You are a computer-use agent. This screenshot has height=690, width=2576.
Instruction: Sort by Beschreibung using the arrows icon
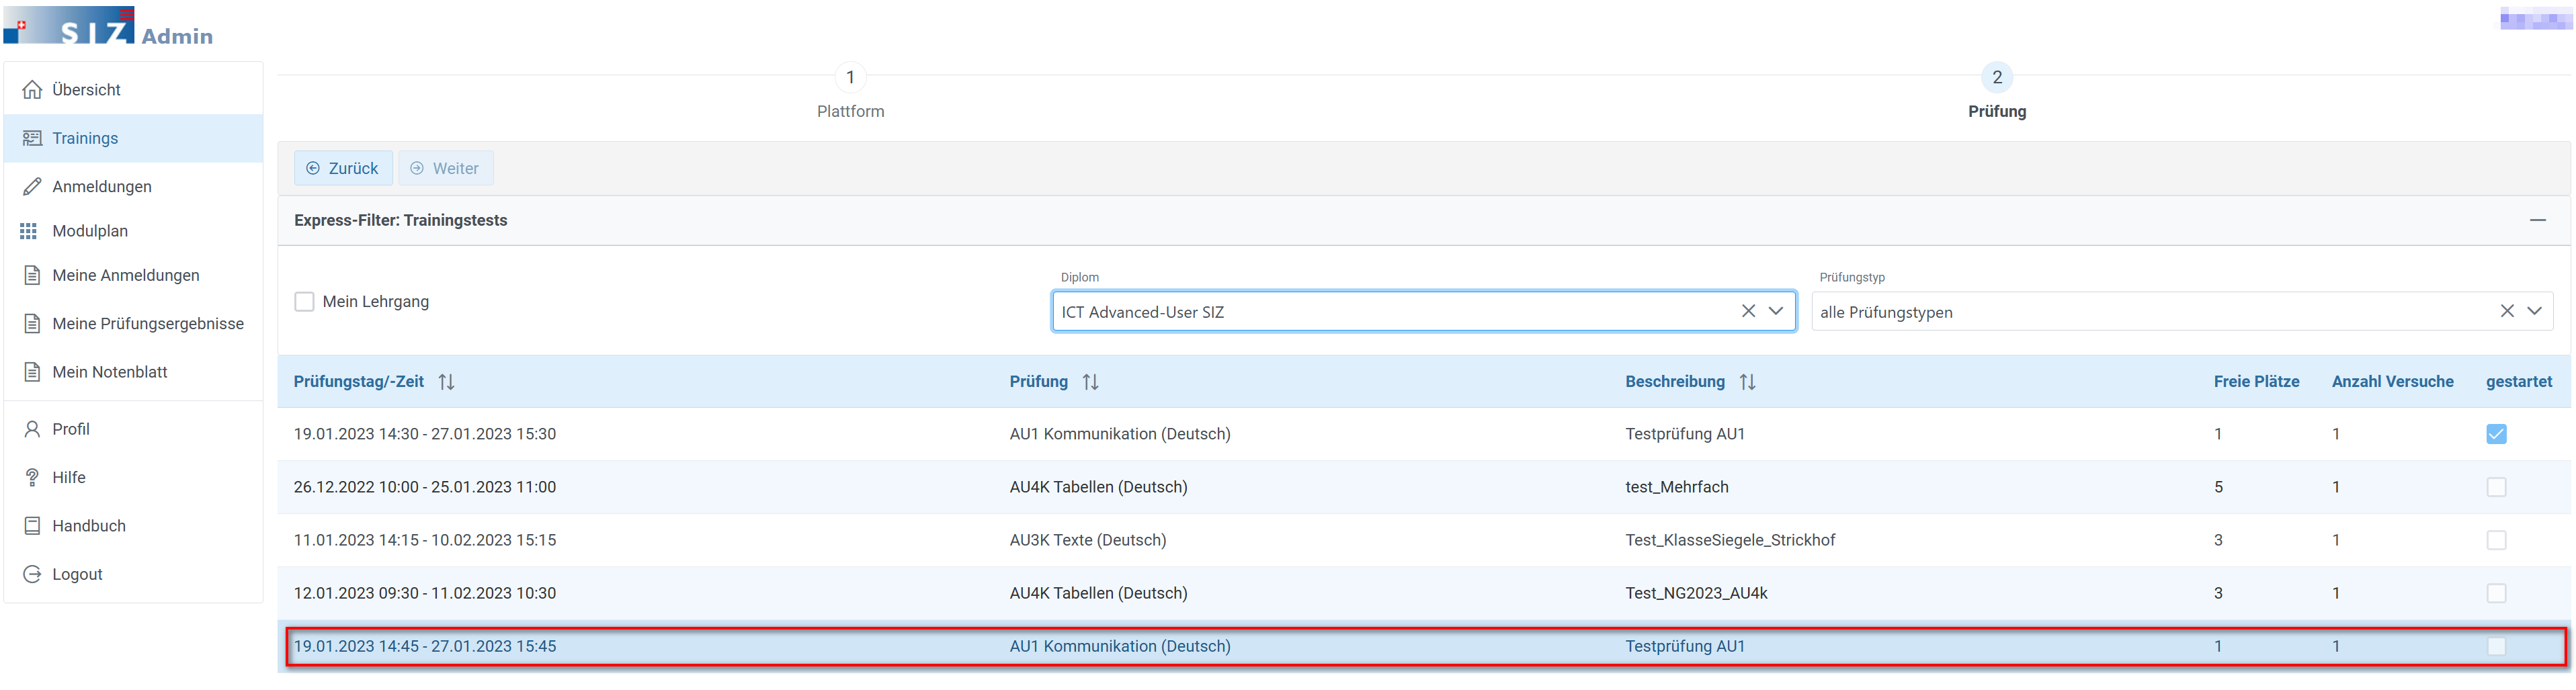pyautogui.click(x=1748, y=382)
